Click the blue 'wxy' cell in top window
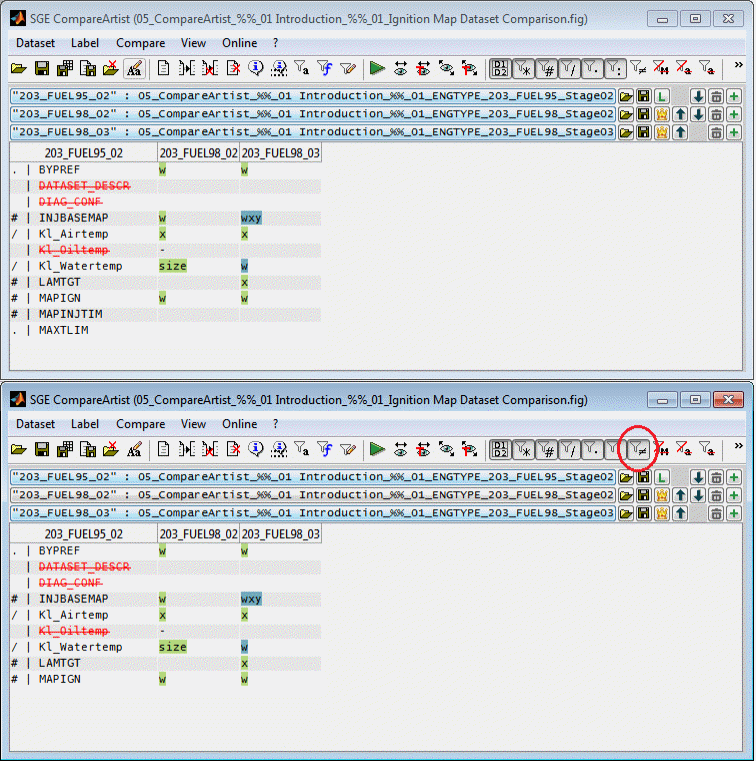The image size is (756, 761). click(x=251, y=218)
